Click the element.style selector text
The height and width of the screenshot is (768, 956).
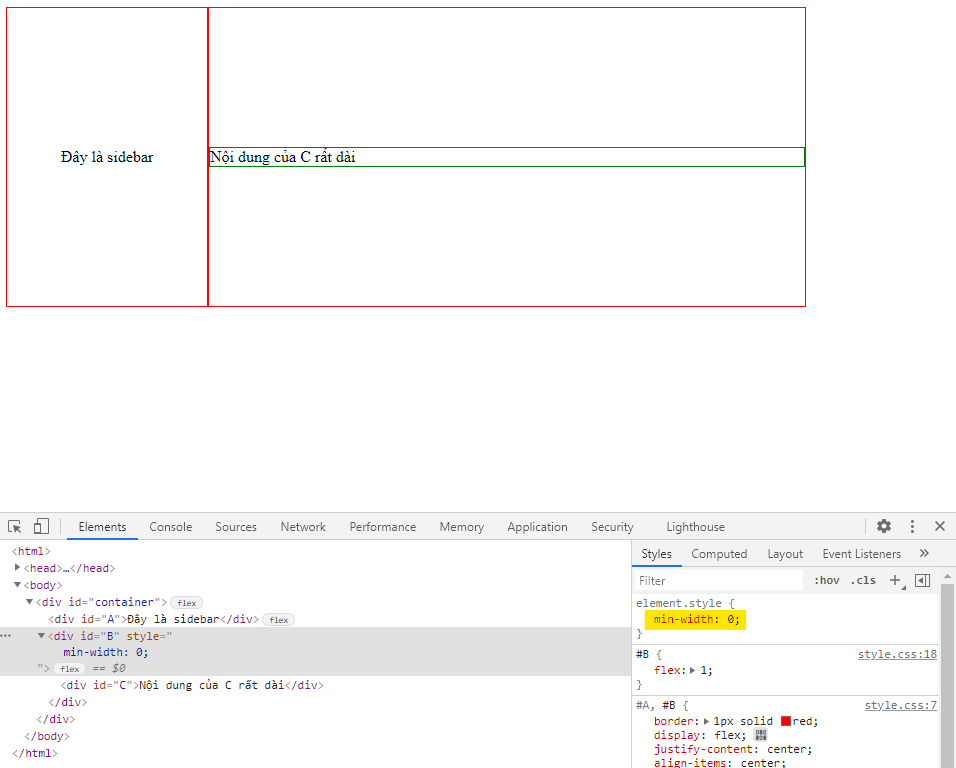click(679, 603)
